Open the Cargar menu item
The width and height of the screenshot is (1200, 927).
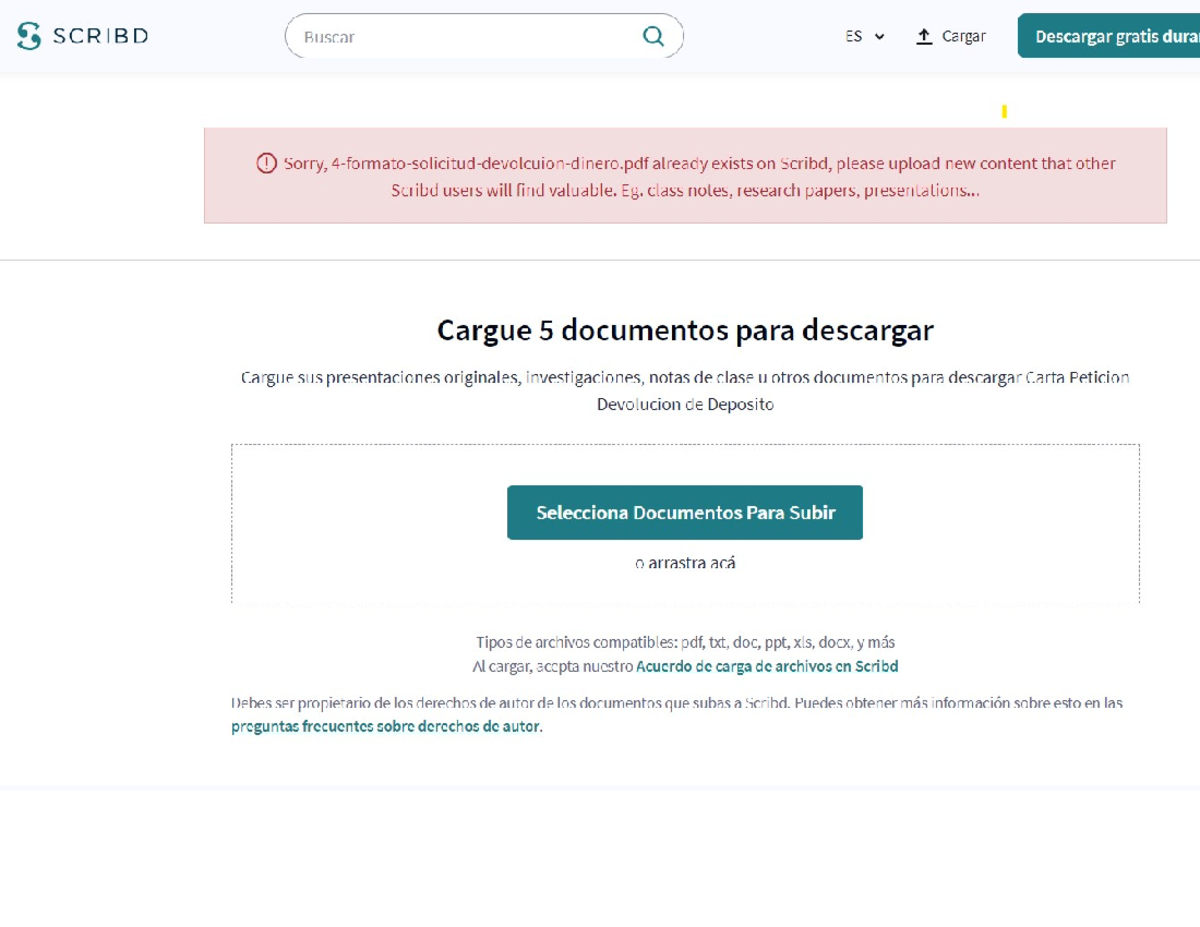[x=963, y=36]
